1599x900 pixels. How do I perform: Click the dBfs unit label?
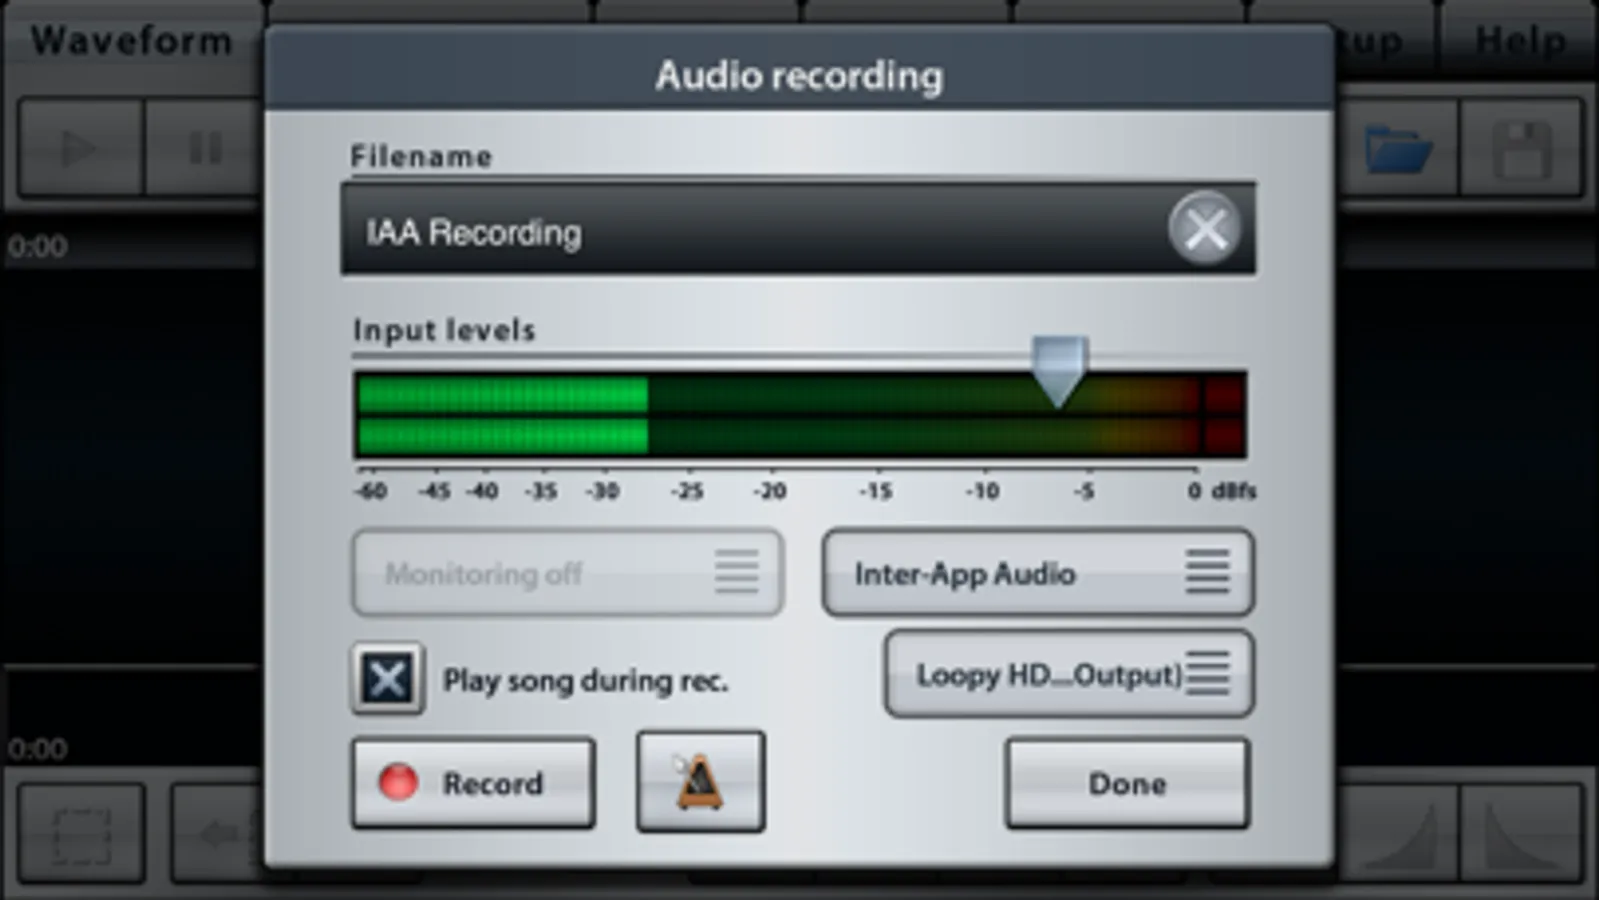click(x=1234, y=491)
